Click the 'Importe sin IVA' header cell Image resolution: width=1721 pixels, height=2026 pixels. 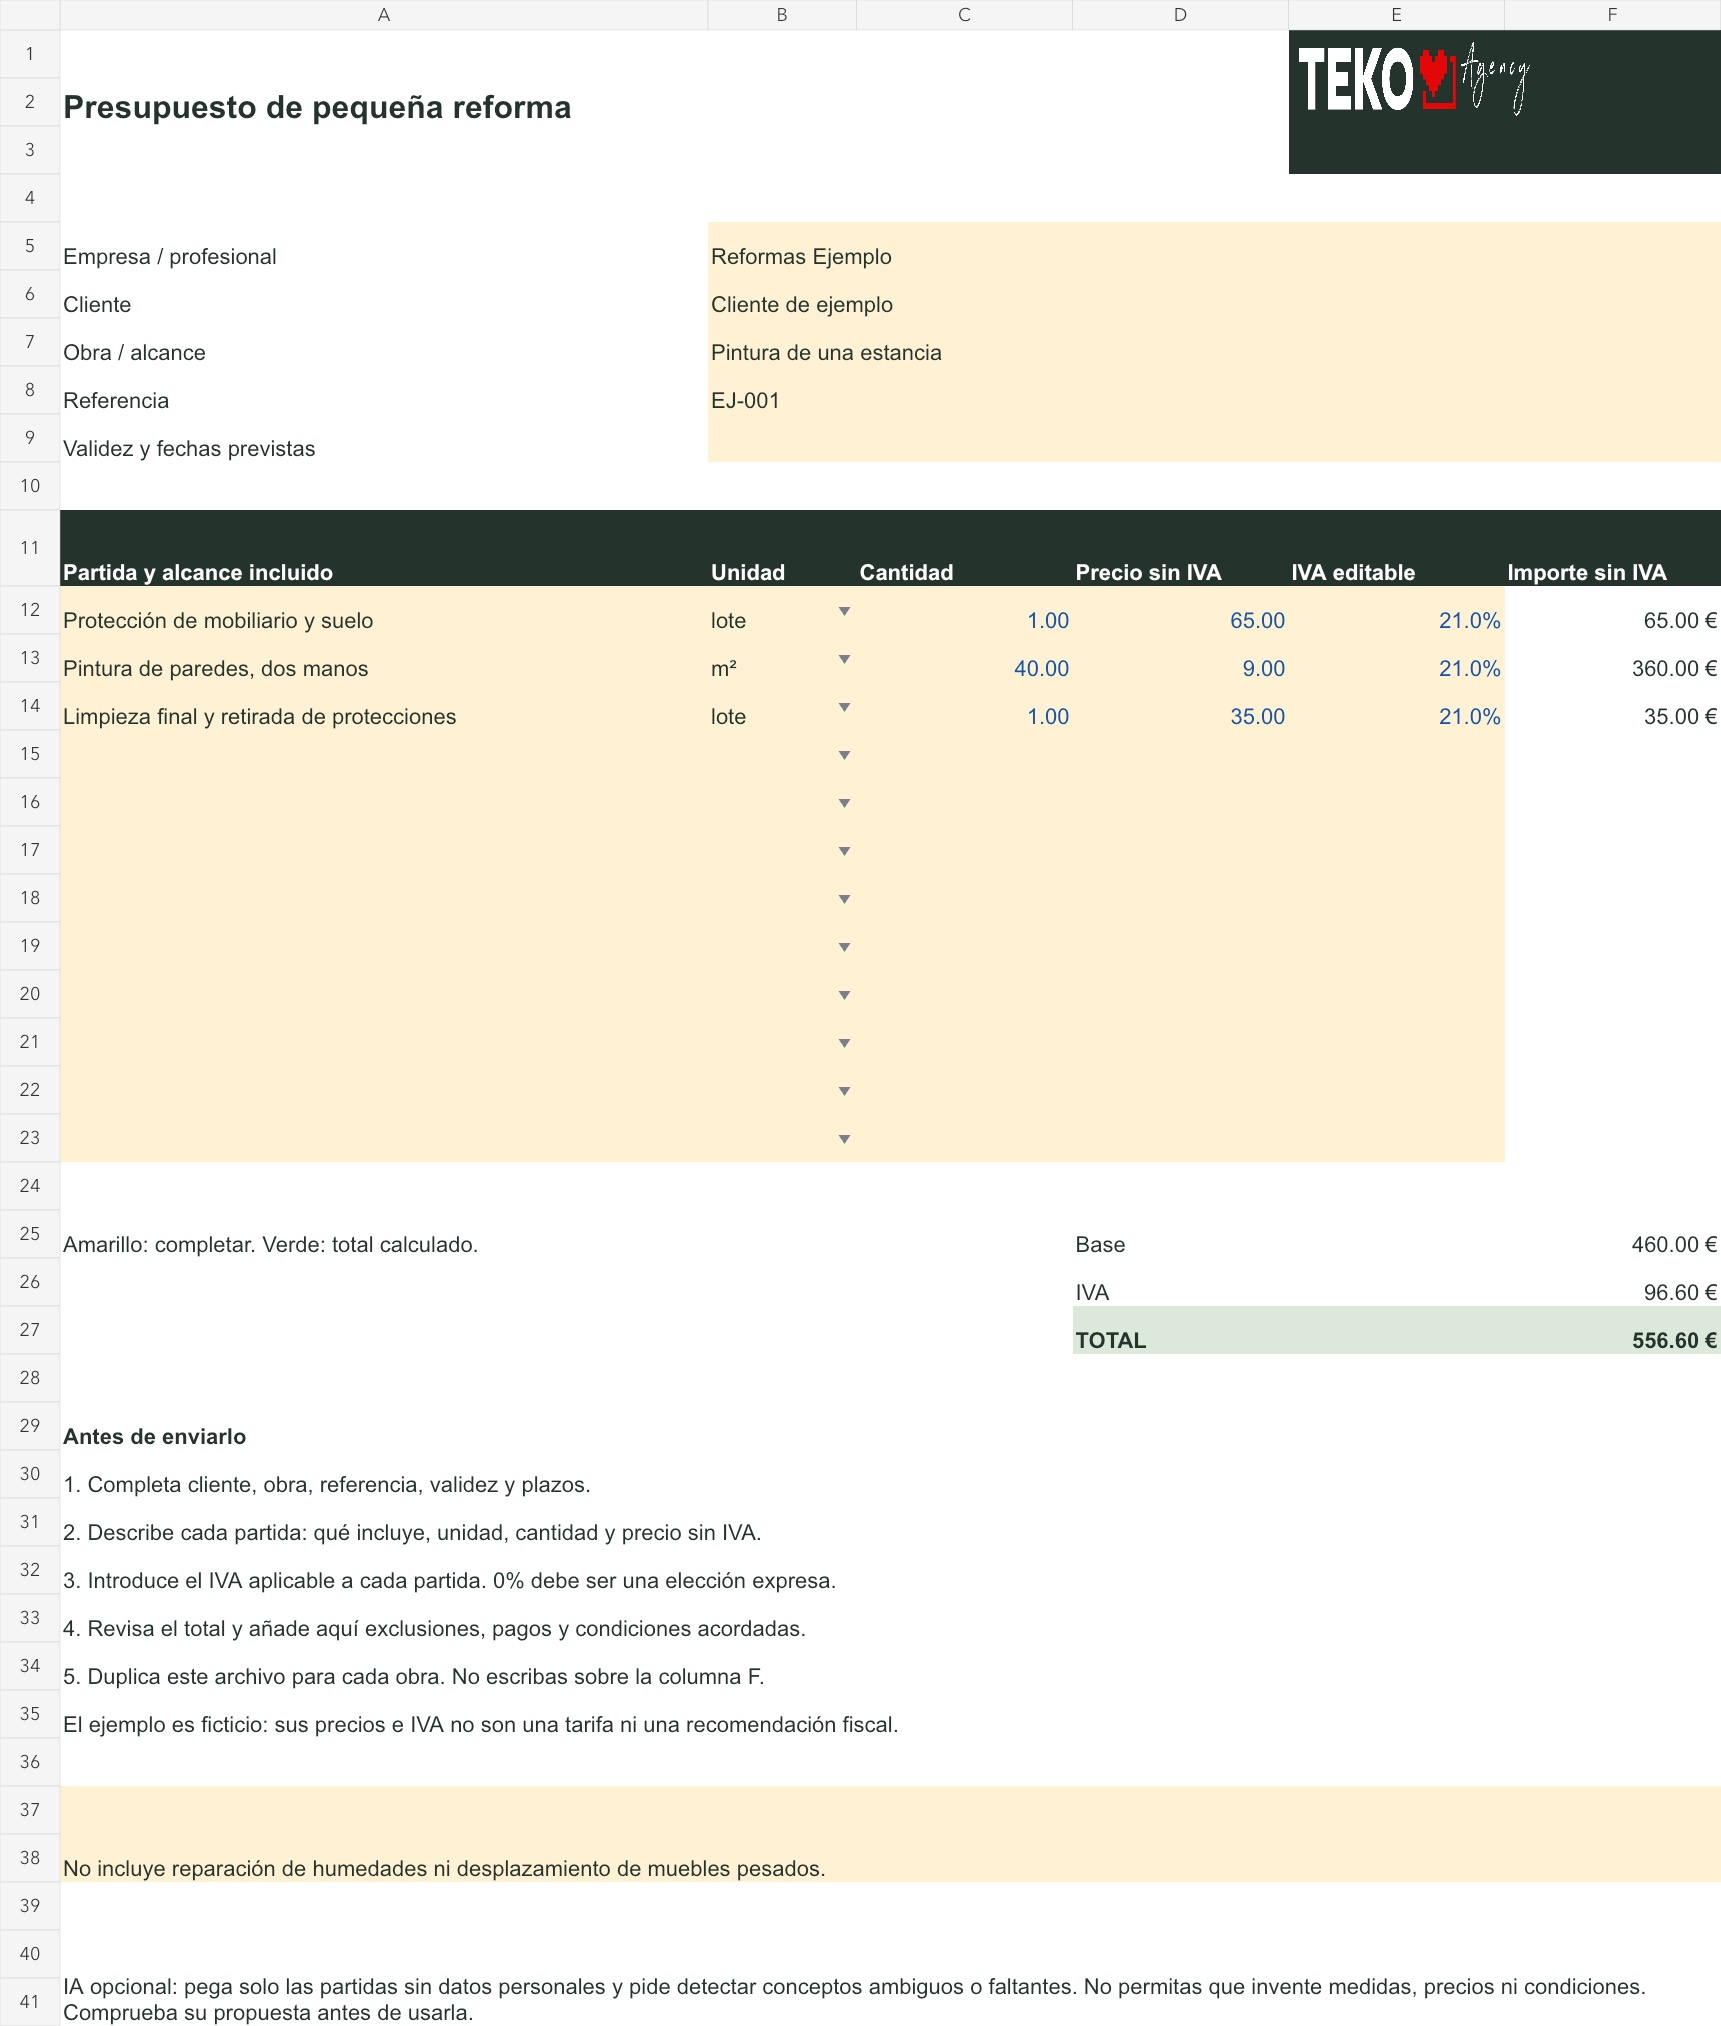pyautogui.click(x=1612, y=548)
